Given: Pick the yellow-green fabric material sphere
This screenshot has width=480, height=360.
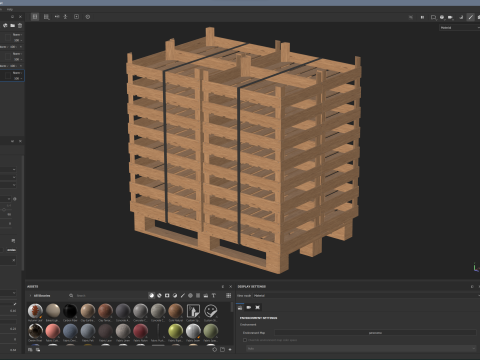Looking at the screenshot, I should [x=176, y=331].
